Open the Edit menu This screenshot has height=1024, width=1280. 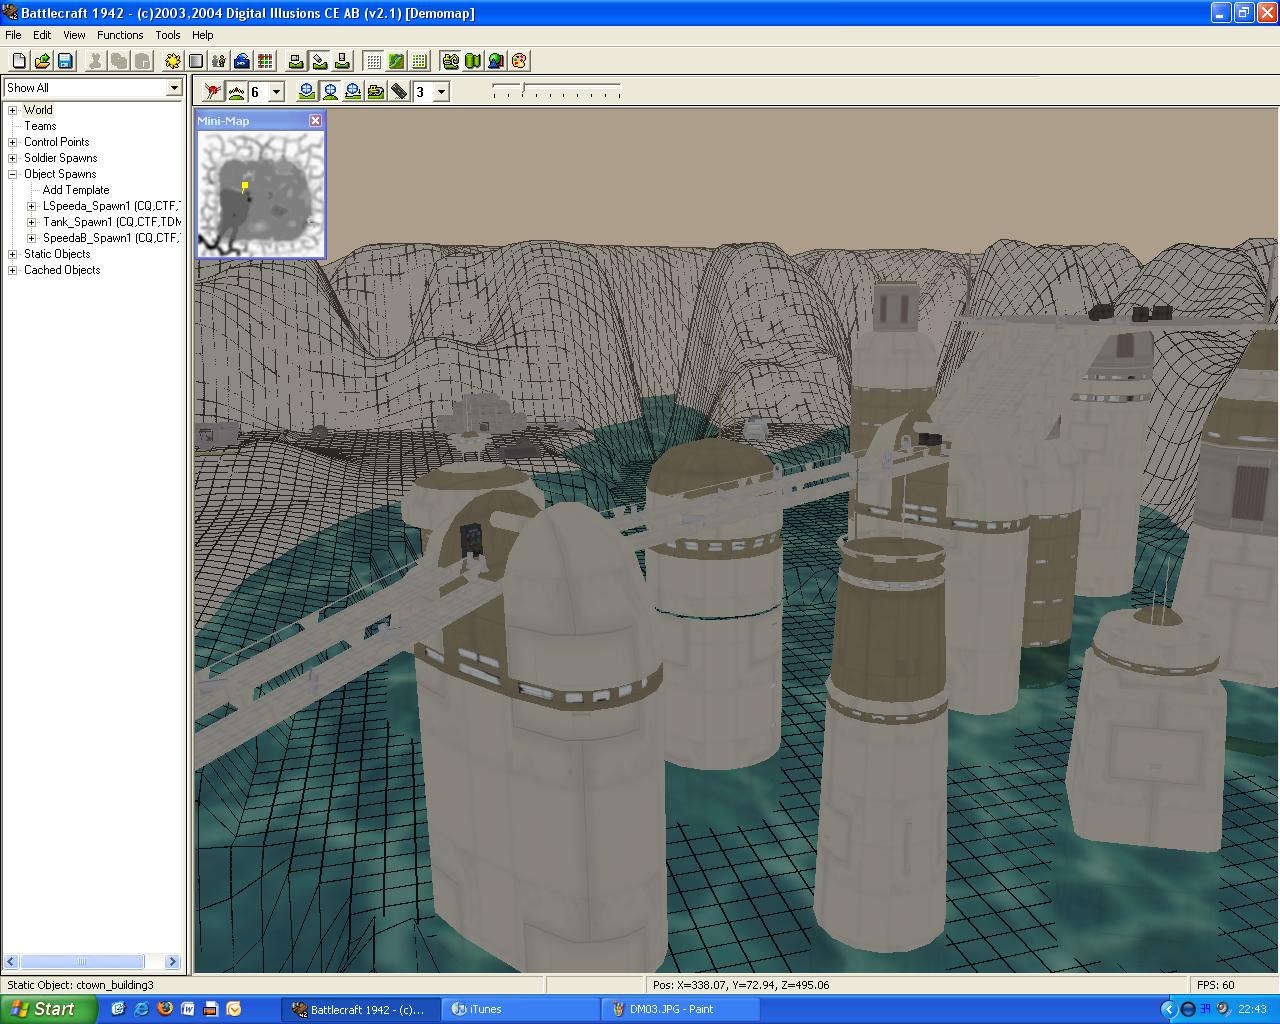point(42,35)
